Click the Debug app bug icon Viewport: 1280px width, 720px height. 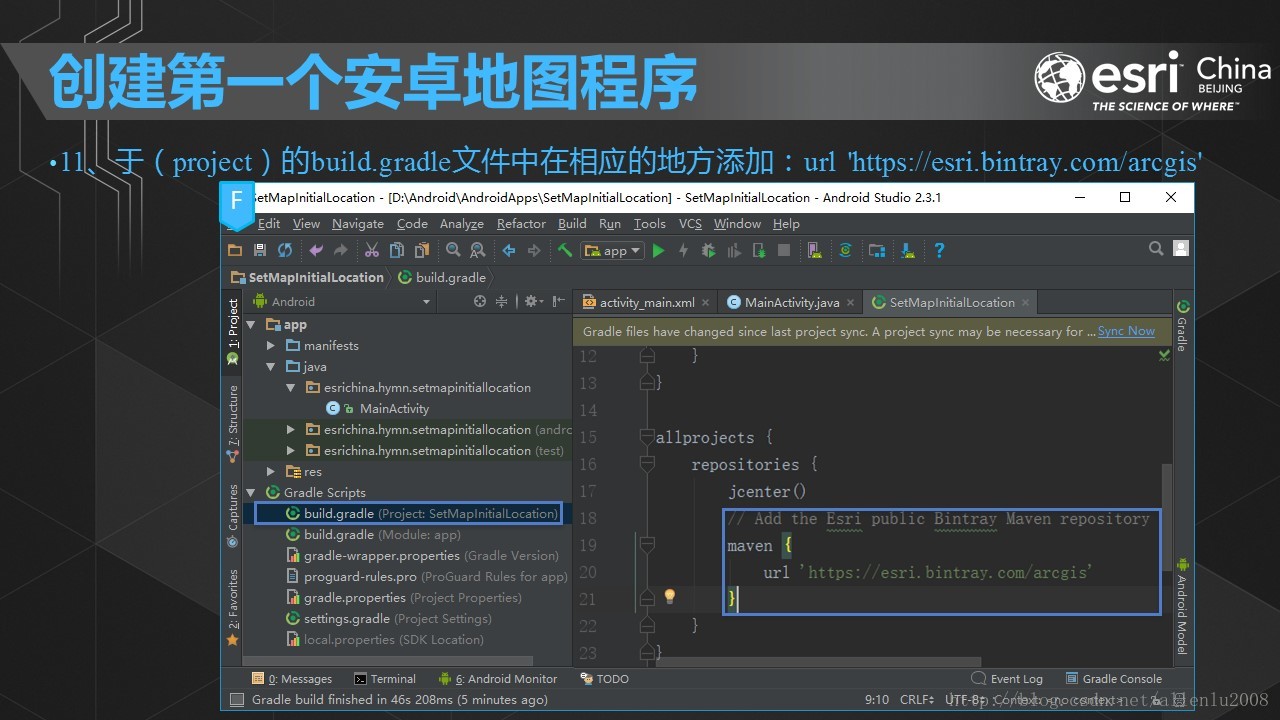pos(709,250)
